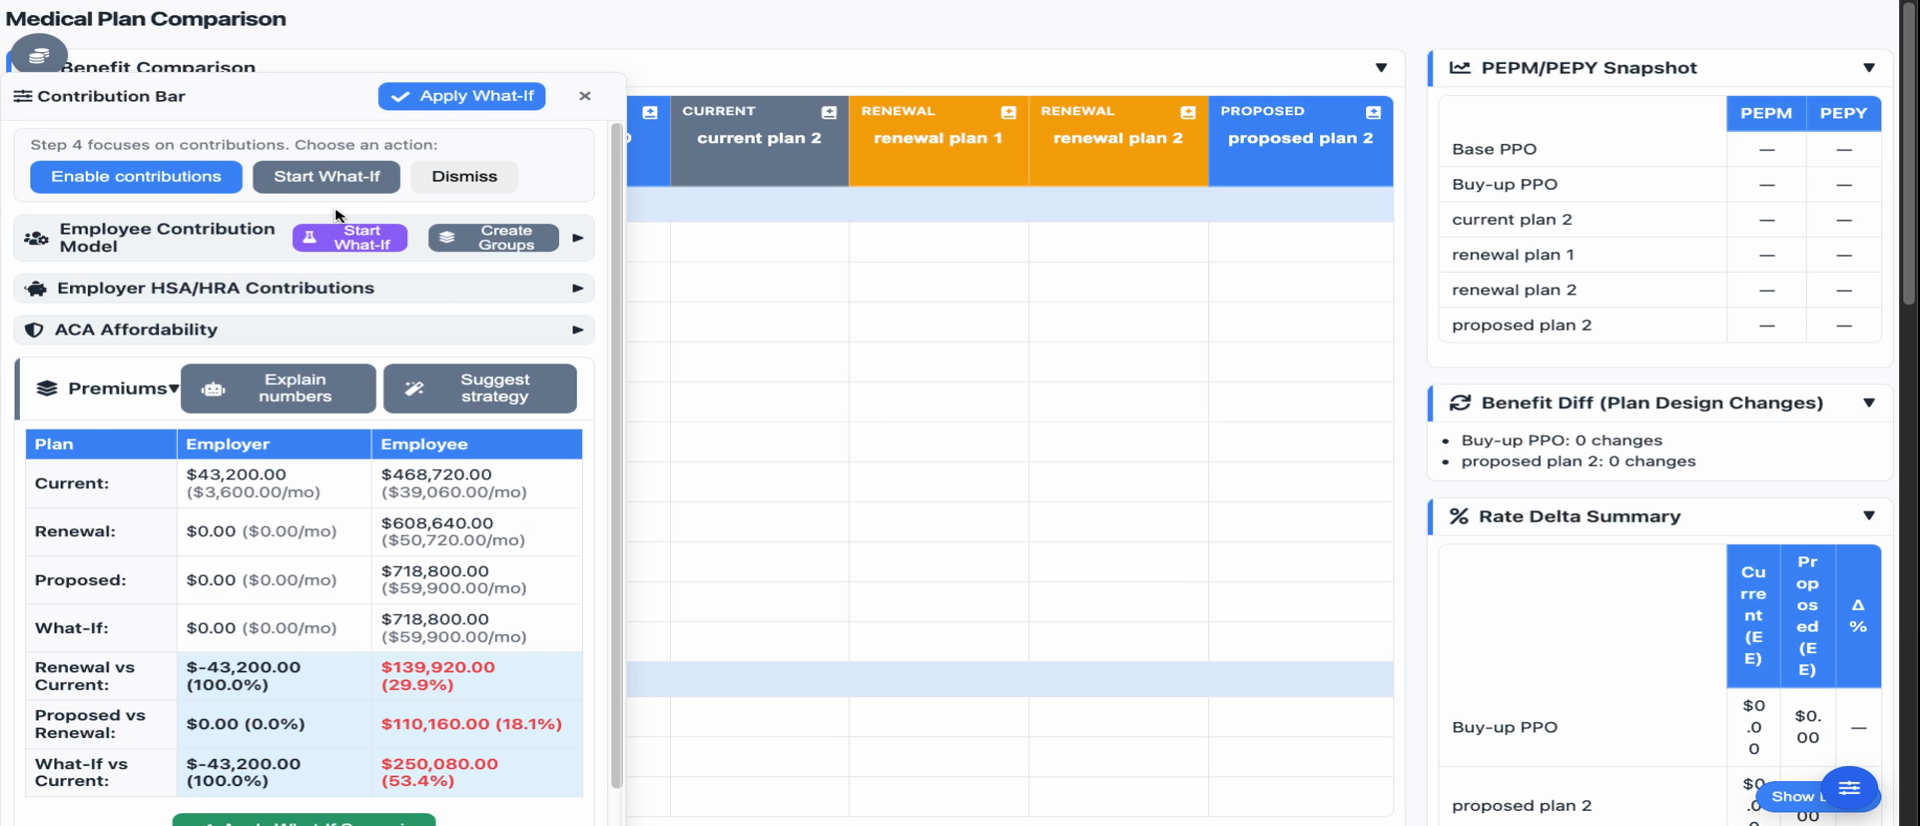Click PEPM/PEPY Snapshot chart icon
The image size is (1920, 826).
(1460, 68)
